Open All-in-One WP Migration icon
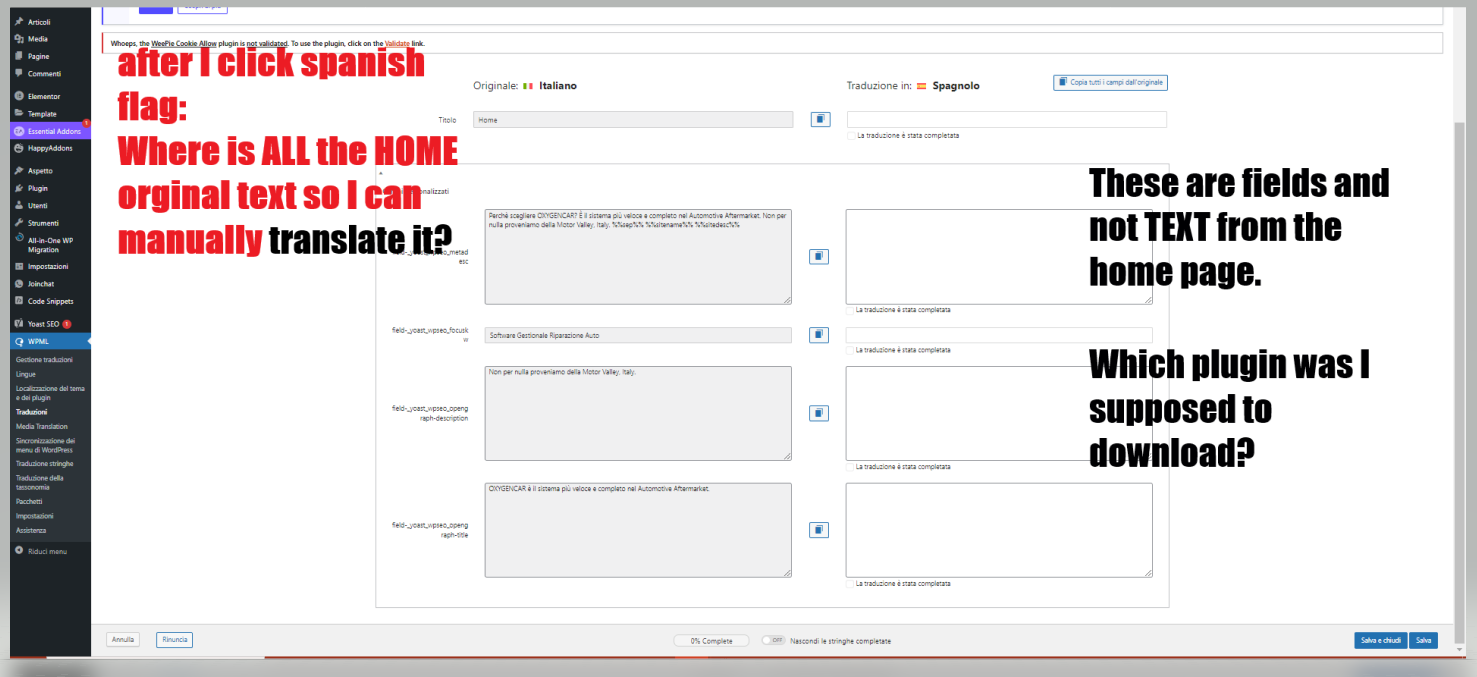1477x677 pixels. (19, 238)
